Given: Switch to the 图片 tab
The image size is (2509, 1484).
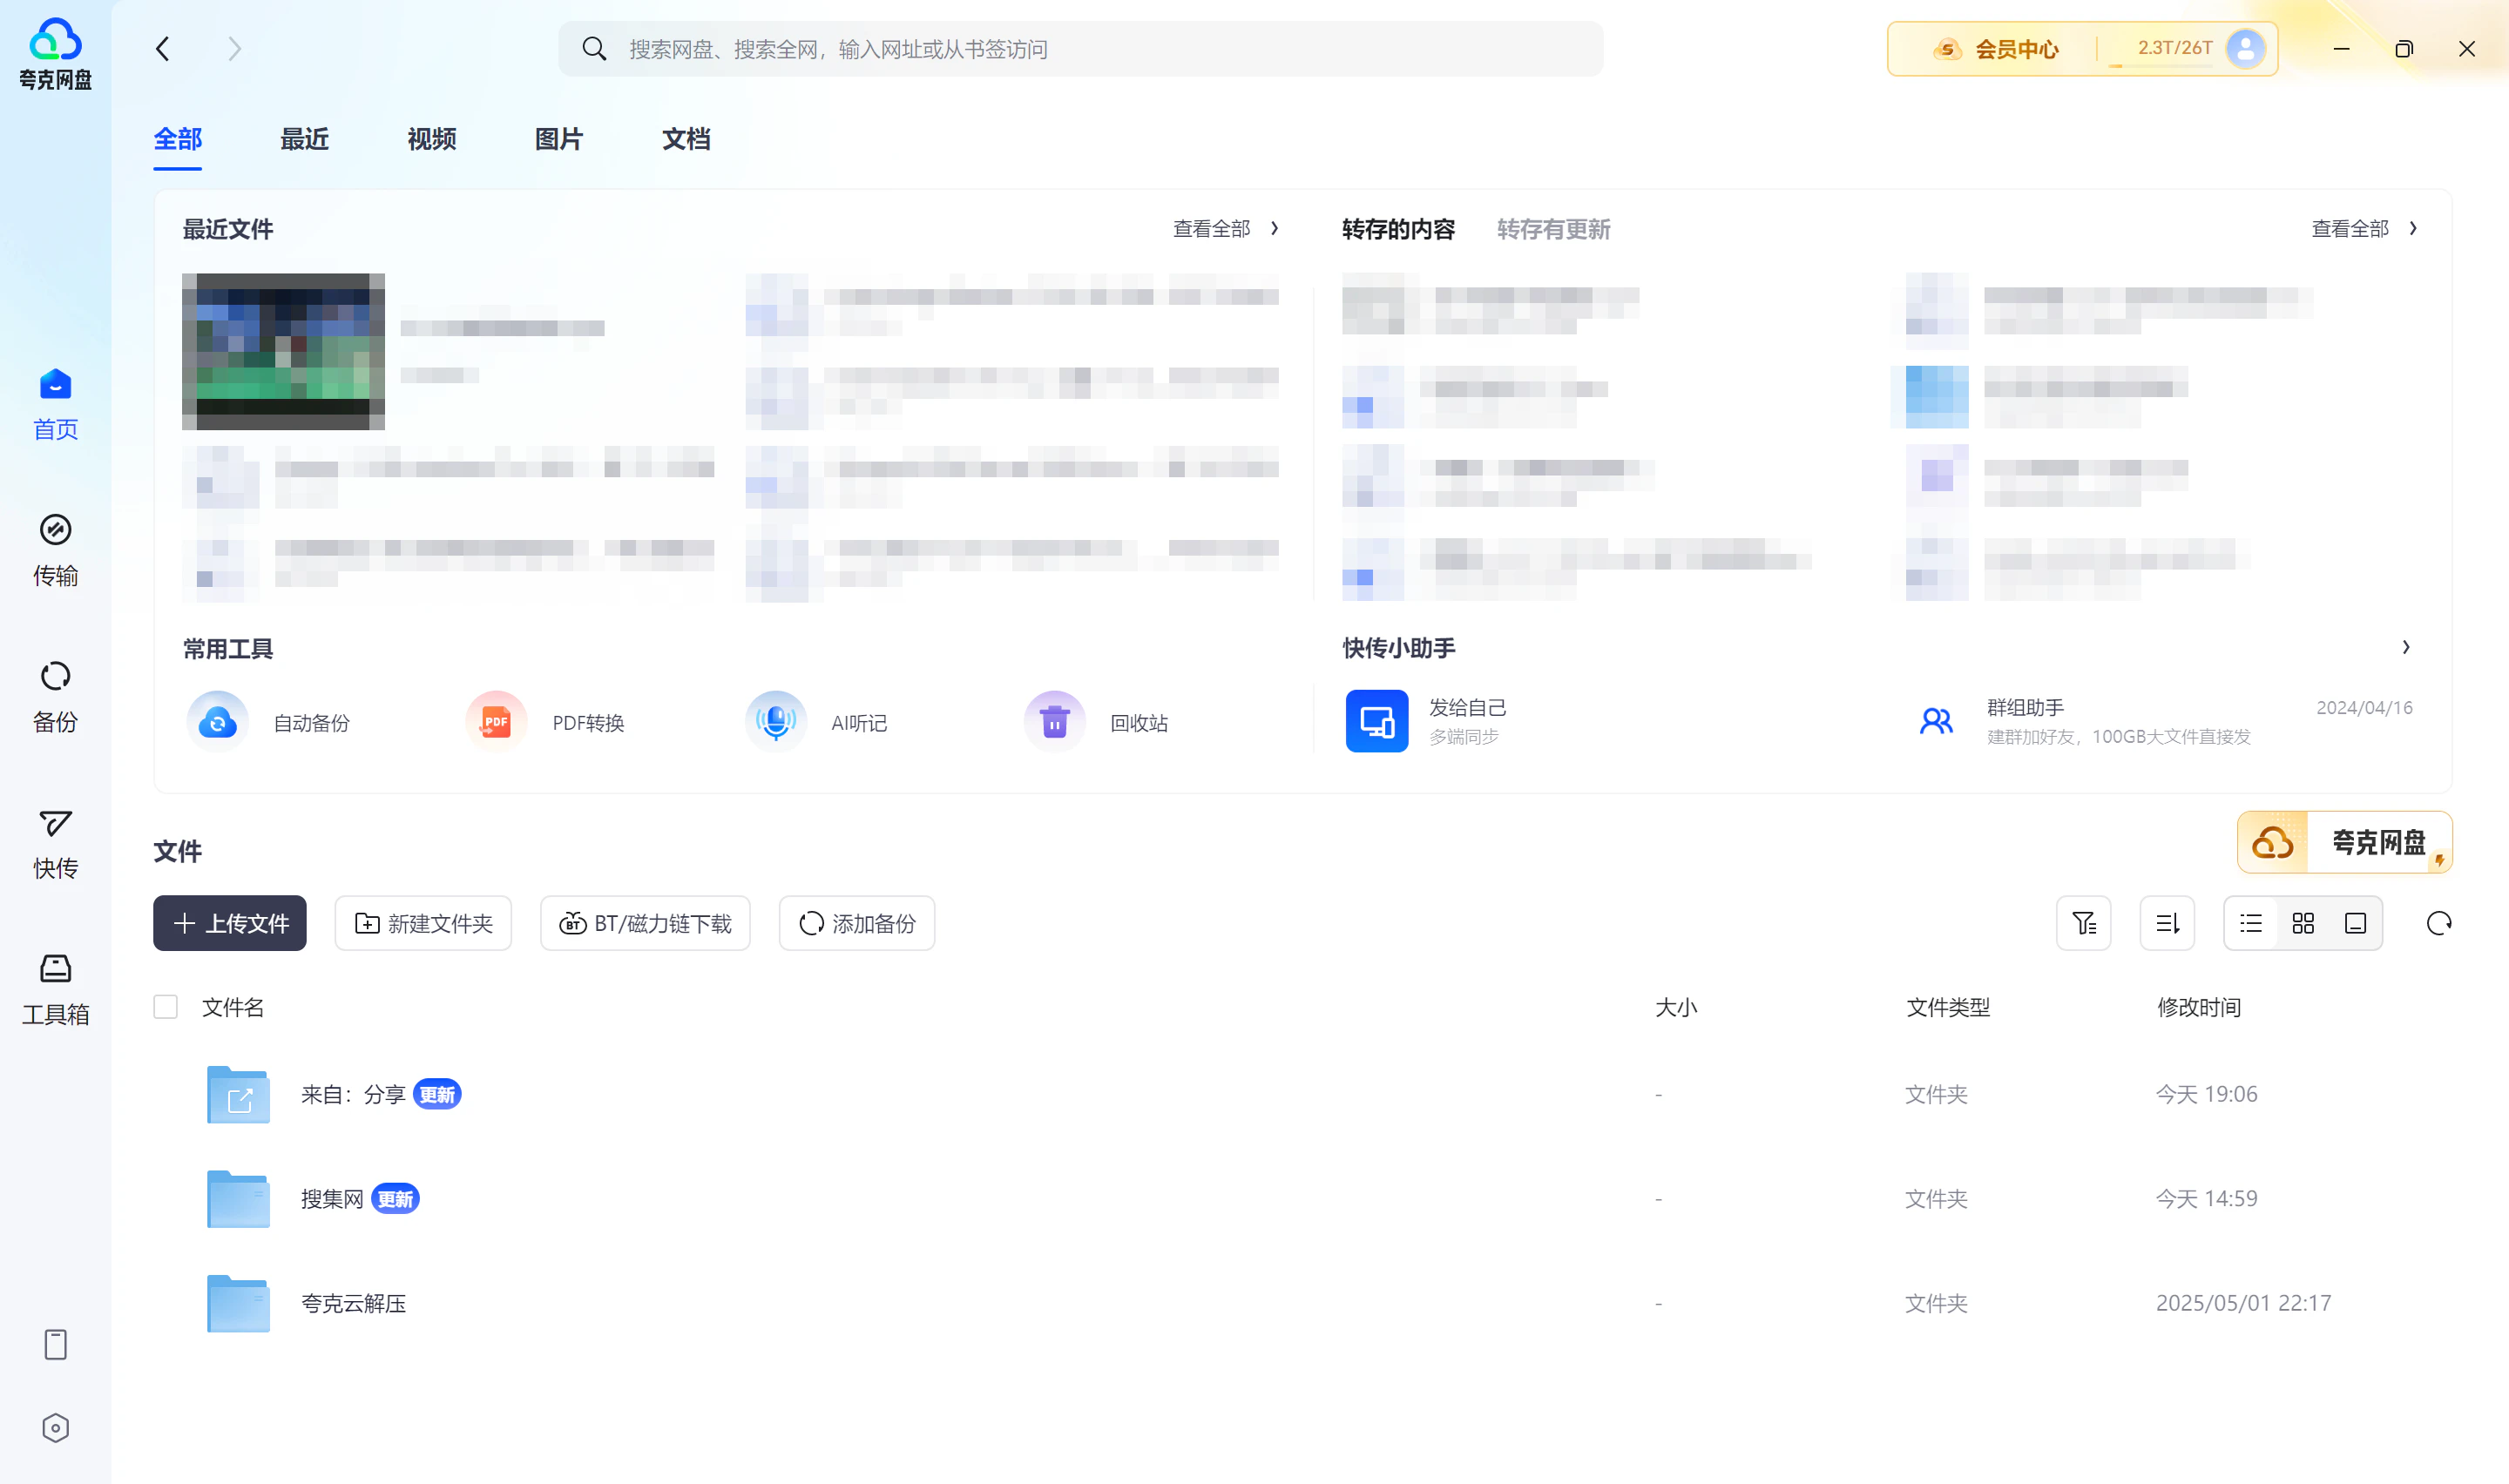Looking at the screenshot, I should (559, 139).
